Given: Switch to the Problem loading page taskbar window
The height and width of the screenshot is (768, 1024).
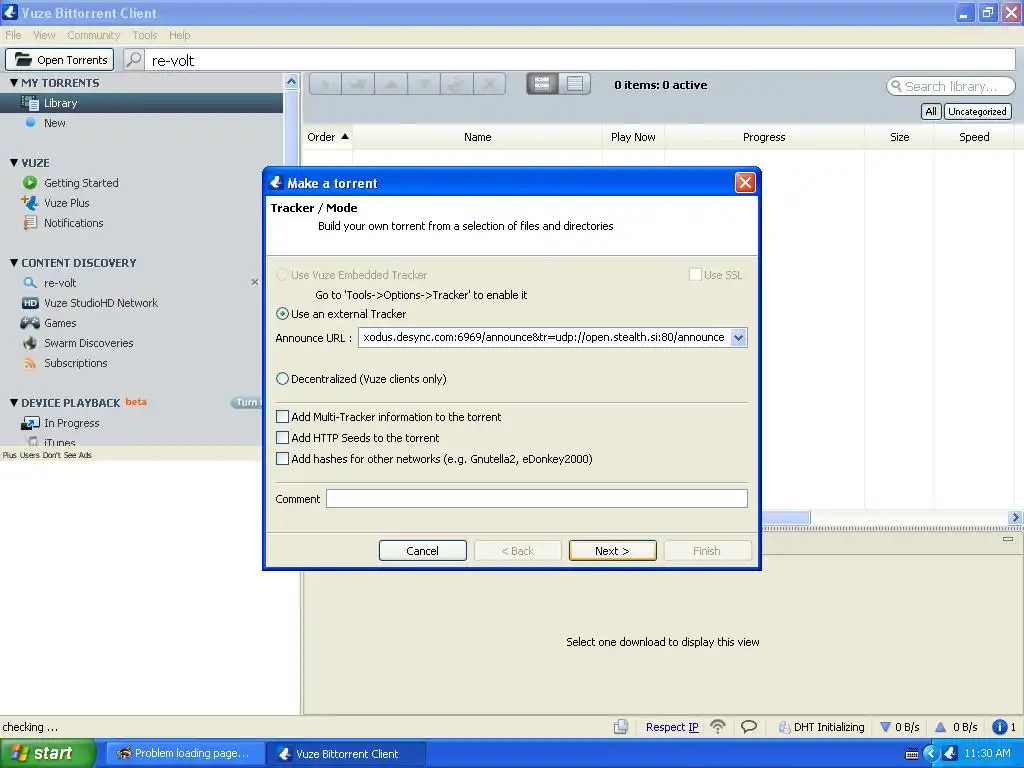Looking at the screenshot, I should (185, 754).
